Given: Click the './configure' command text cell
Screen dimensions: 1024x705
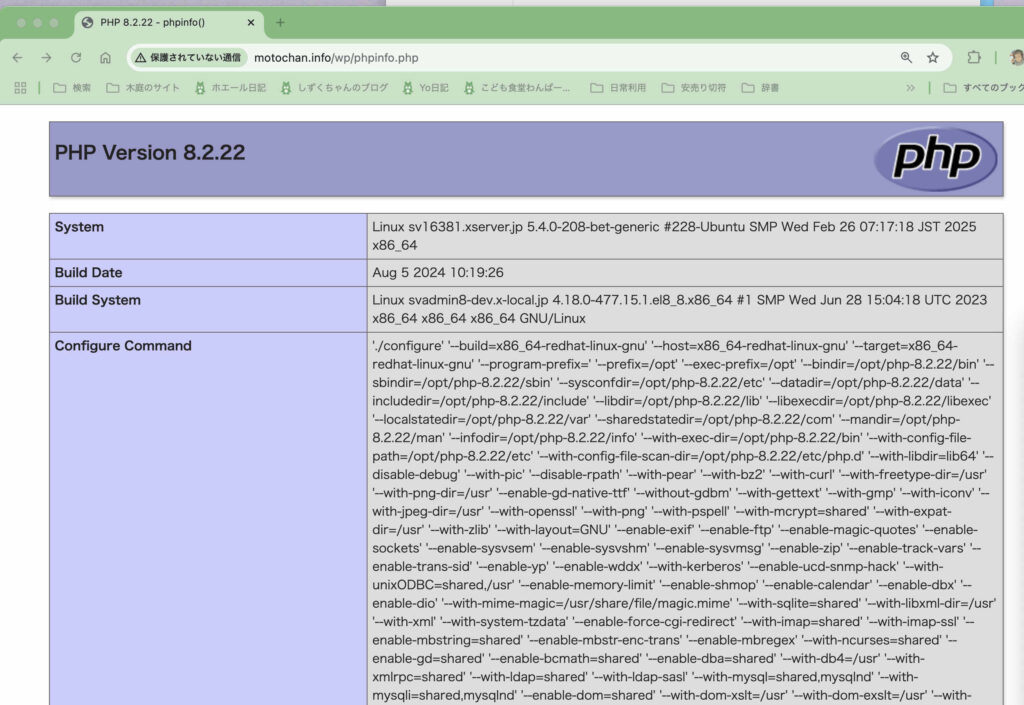Looking at the screenshot, I should [x=684, y=519].
